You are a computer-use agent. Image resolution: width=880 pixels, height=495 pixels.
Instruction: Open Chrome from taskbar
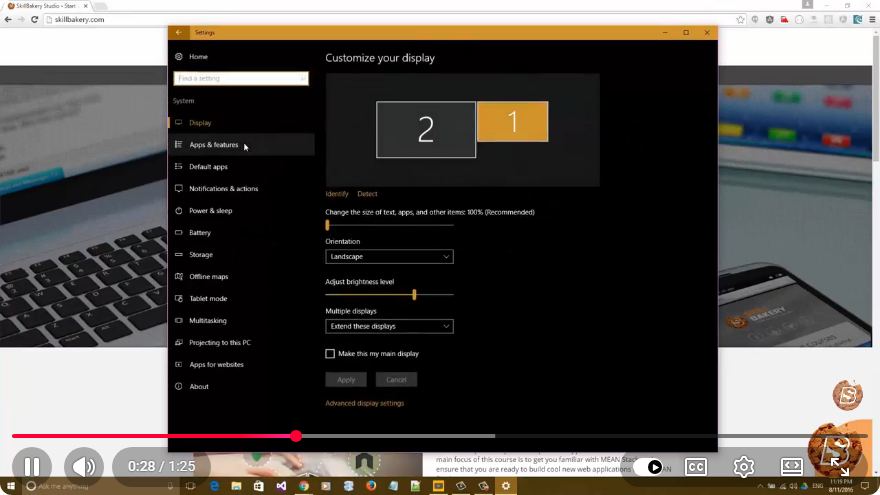point(304,486)
